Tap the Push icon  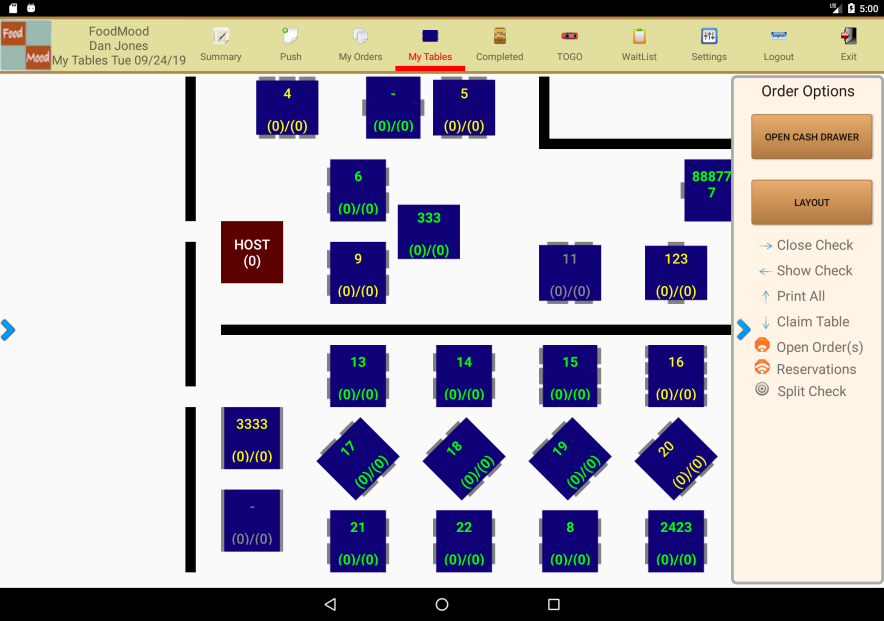tap(290, 37)
